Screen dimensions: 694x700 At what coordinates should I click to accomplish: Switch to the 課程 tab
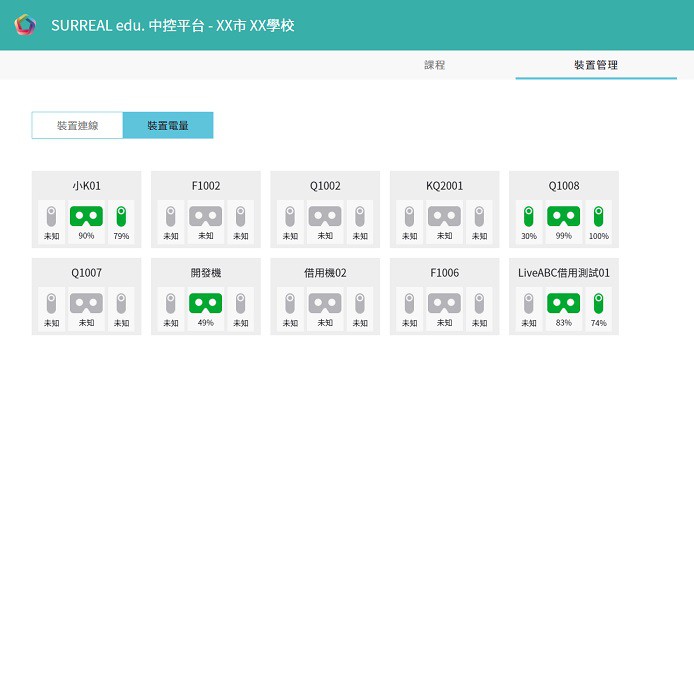click(x=434, y=65)
